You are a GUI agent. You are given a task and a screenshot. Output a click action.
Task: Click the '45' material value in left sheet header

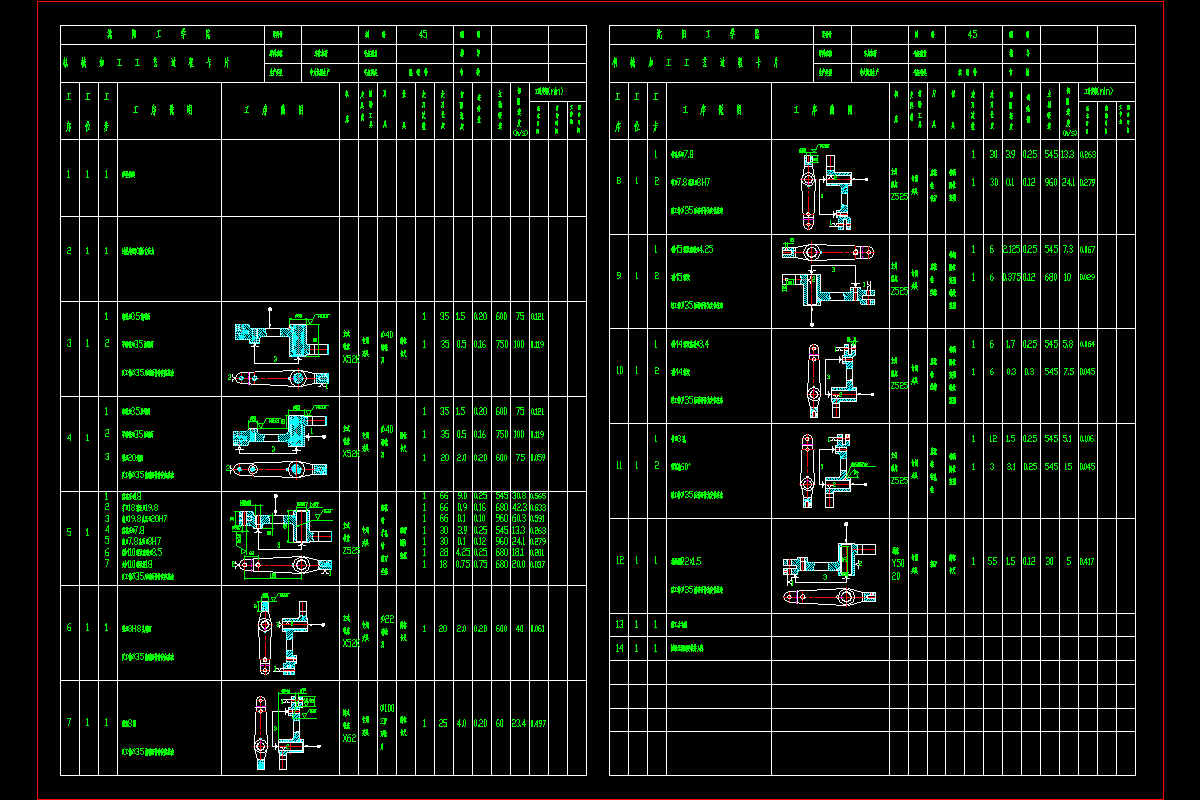423,34
